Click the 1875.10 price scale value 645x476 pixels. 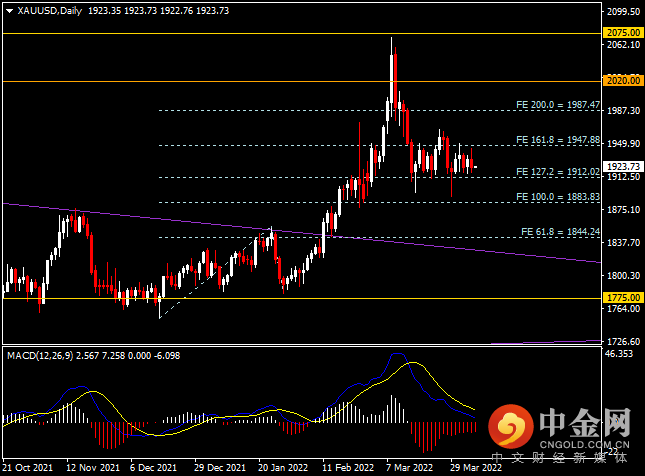(x=624, y=209)
